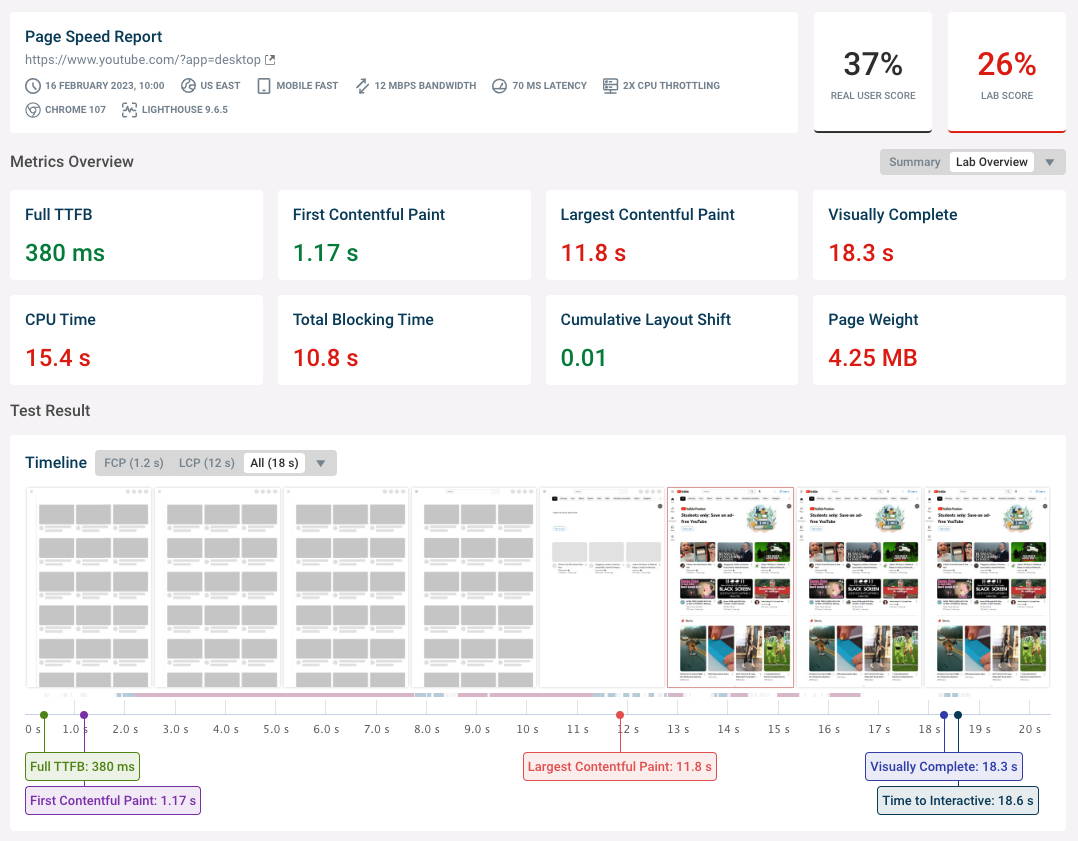Open the Full TTFB metric card
This screenshot has height=841, width=1078.
(136, 235)
